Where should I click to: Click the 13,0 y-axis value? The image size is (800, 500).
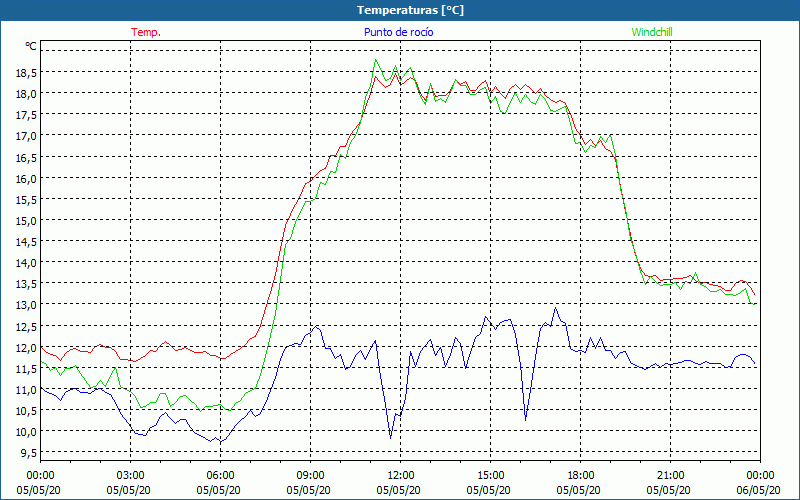click(x=26, y=305)
